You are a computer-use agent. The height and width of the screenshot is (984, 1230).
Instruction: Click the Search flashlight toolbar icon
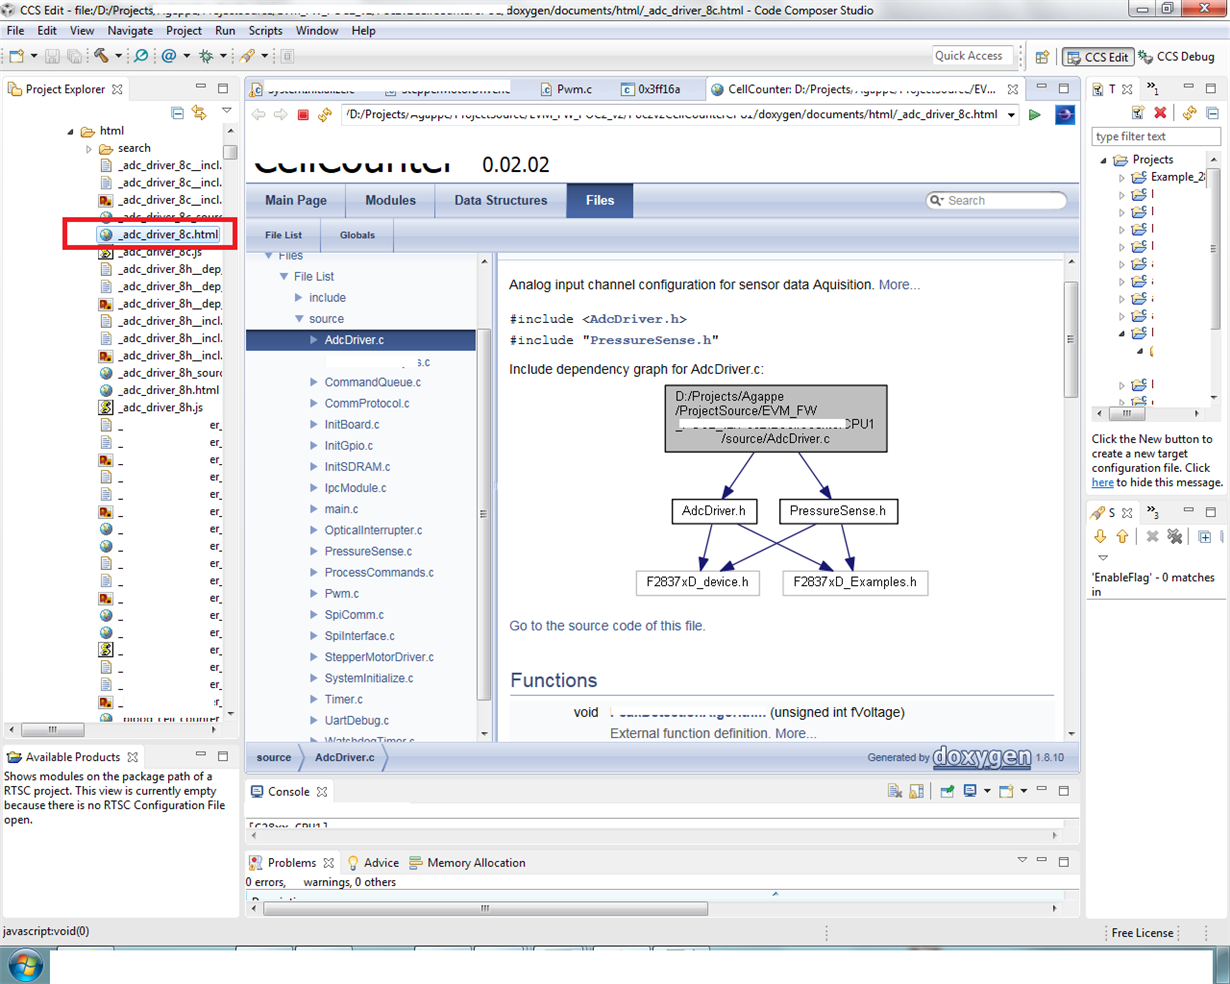tap(247, 56)
